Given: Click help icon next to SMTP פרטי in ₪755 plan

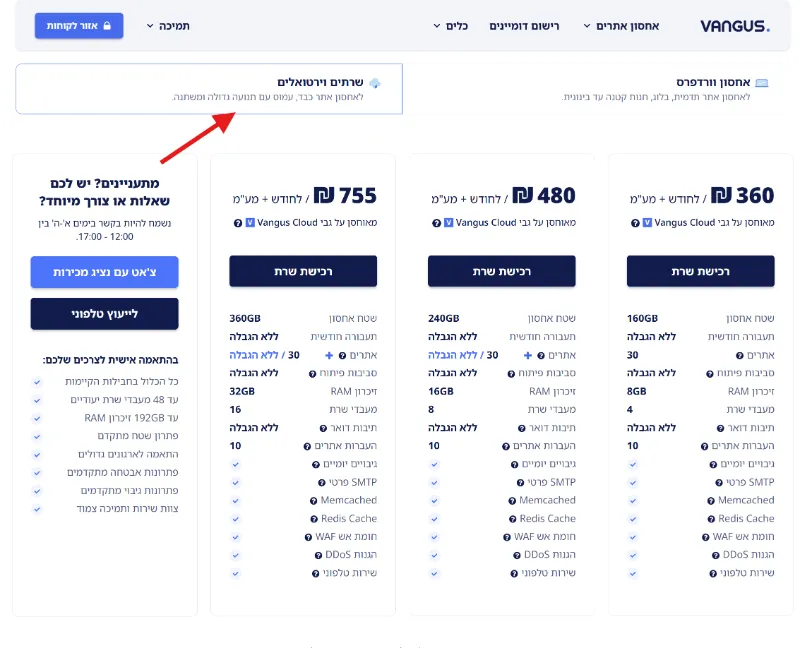Looking at the screenshot, I should (x=321, y=483).
